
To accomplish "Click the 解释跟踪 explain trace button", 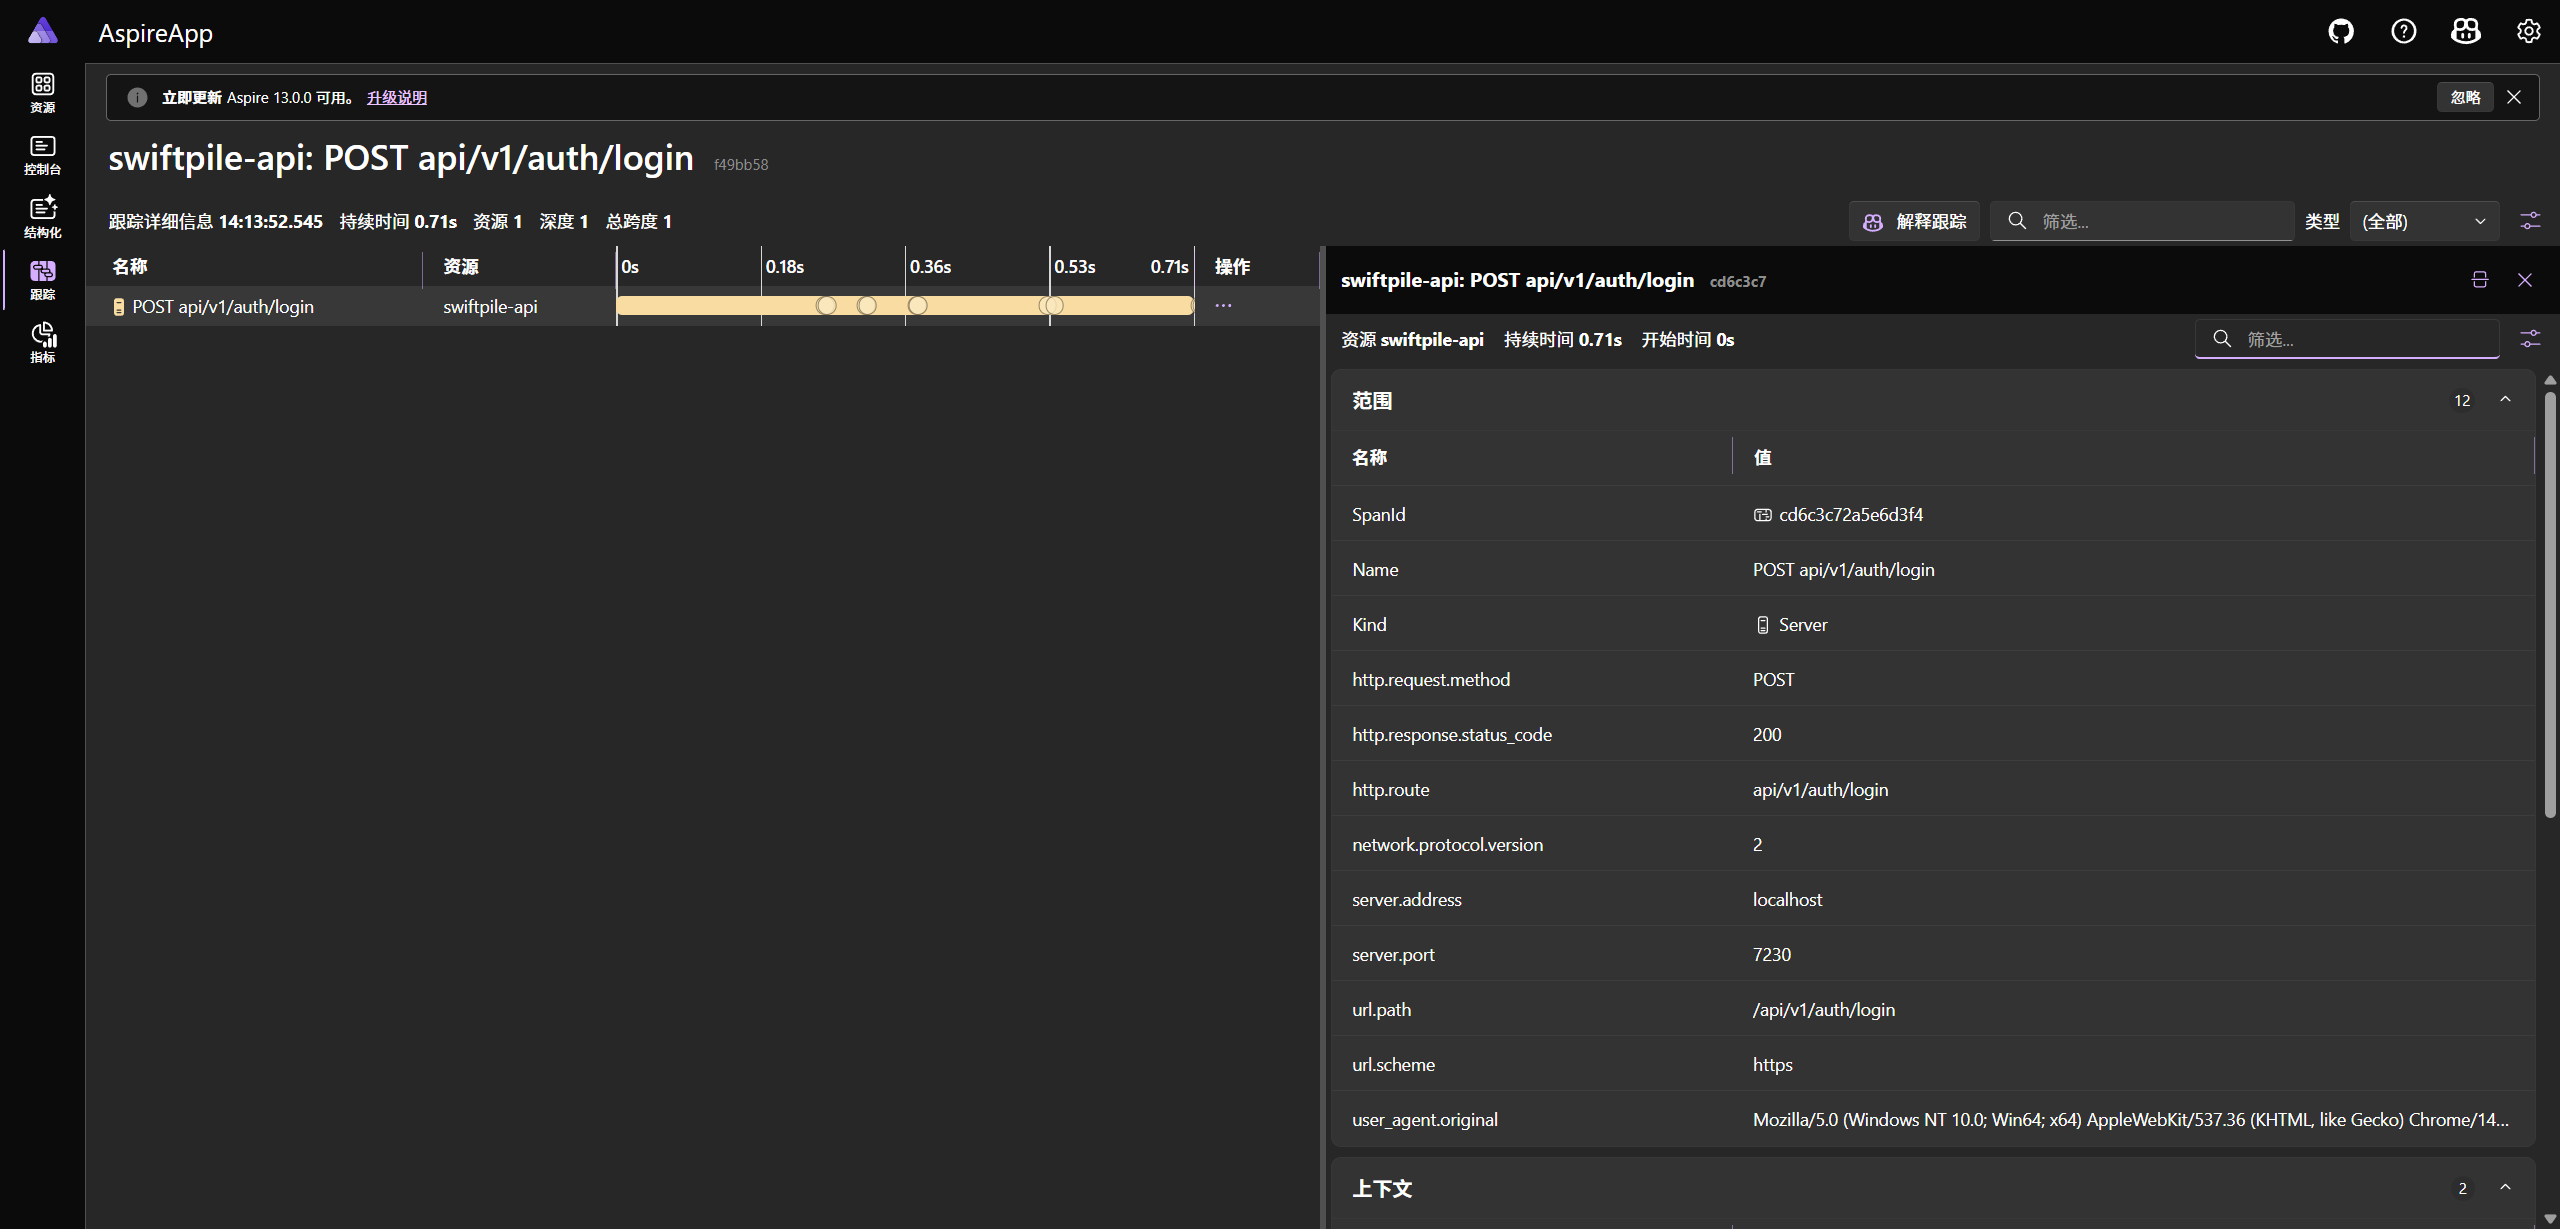I will tap(1915, 221).
